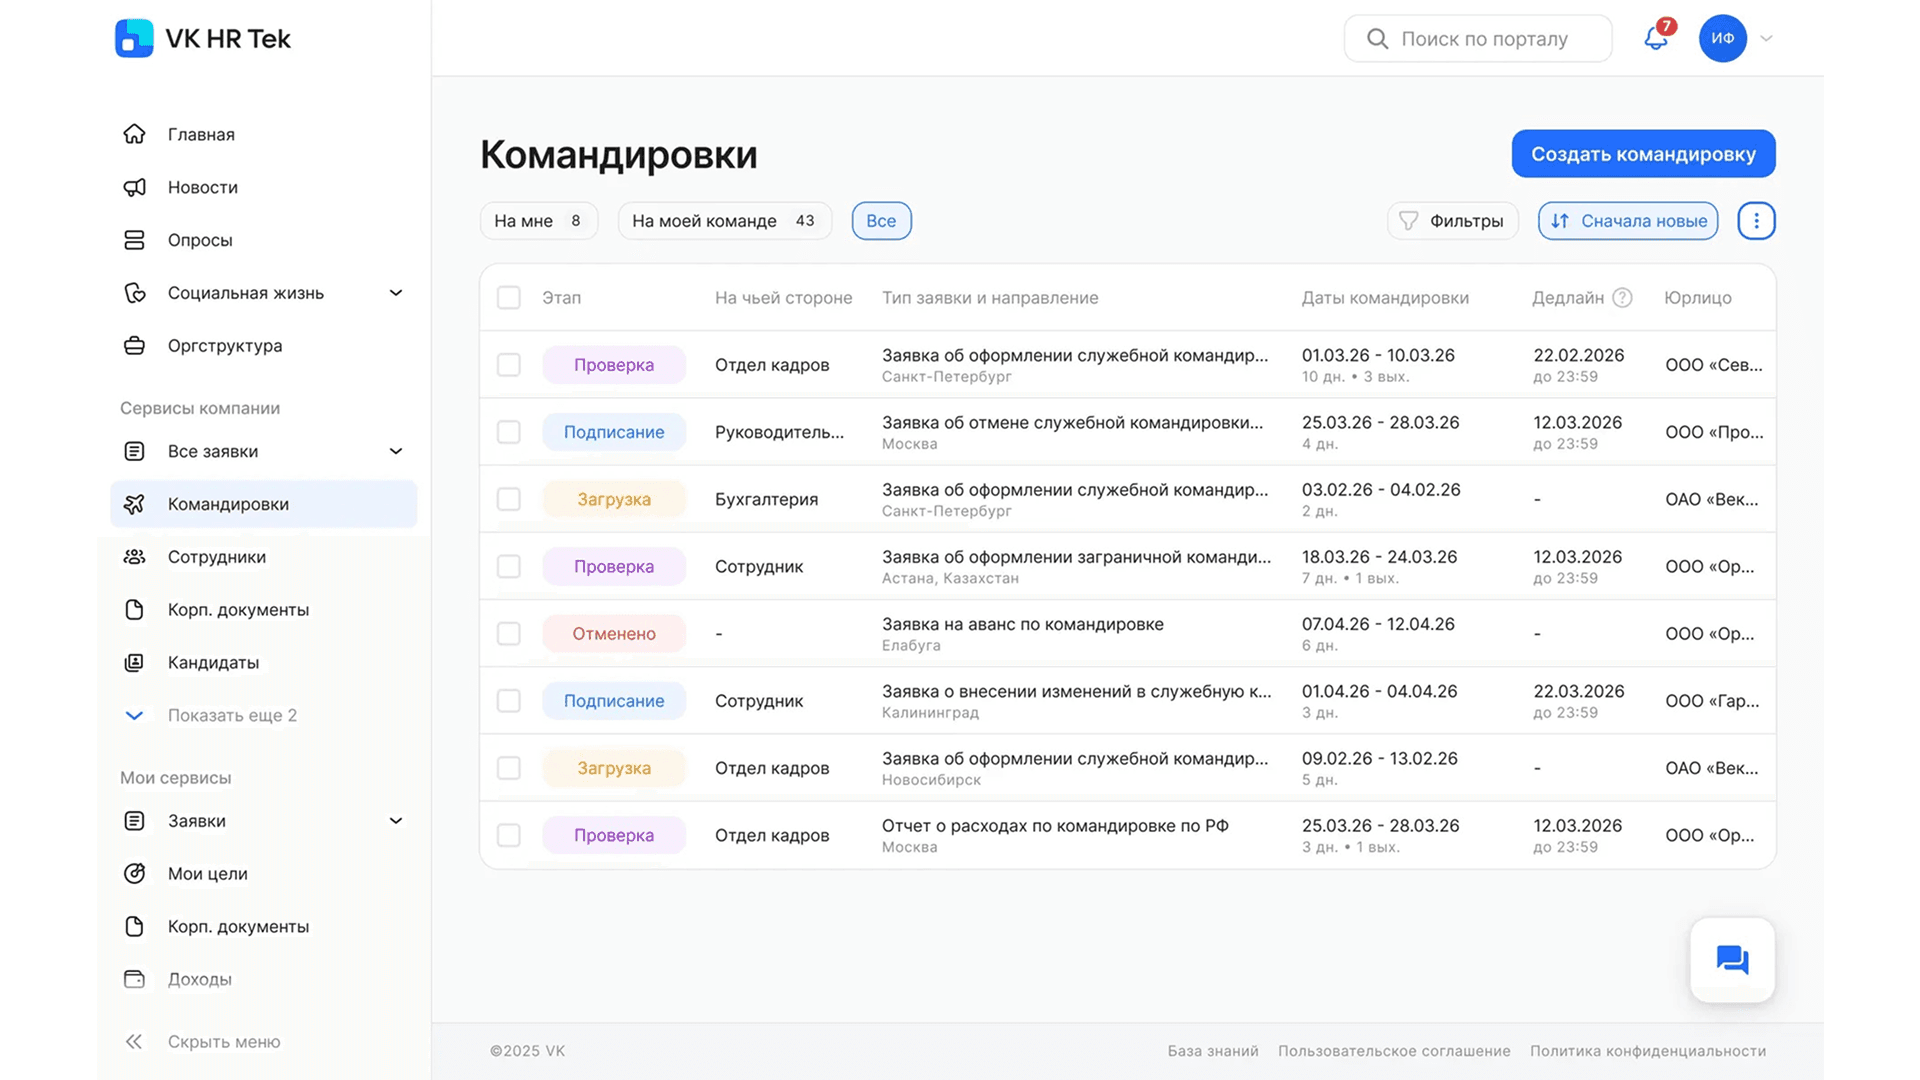Click the Оргструктура briefcase icon
The width and height of the screenshot is (1920, 1080).
pyautogui.click(x=134, y=346)
